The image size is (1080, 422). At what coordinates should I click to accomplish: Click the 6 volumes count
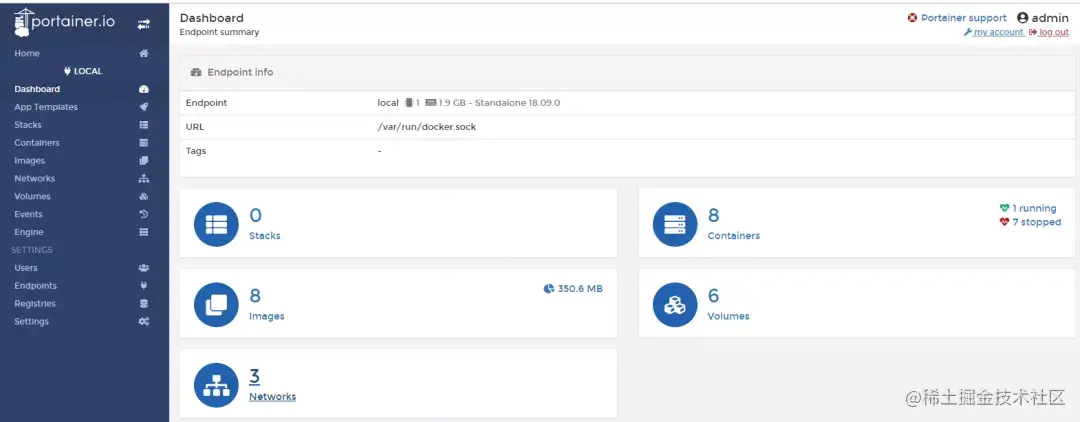(x=714, y=296)
